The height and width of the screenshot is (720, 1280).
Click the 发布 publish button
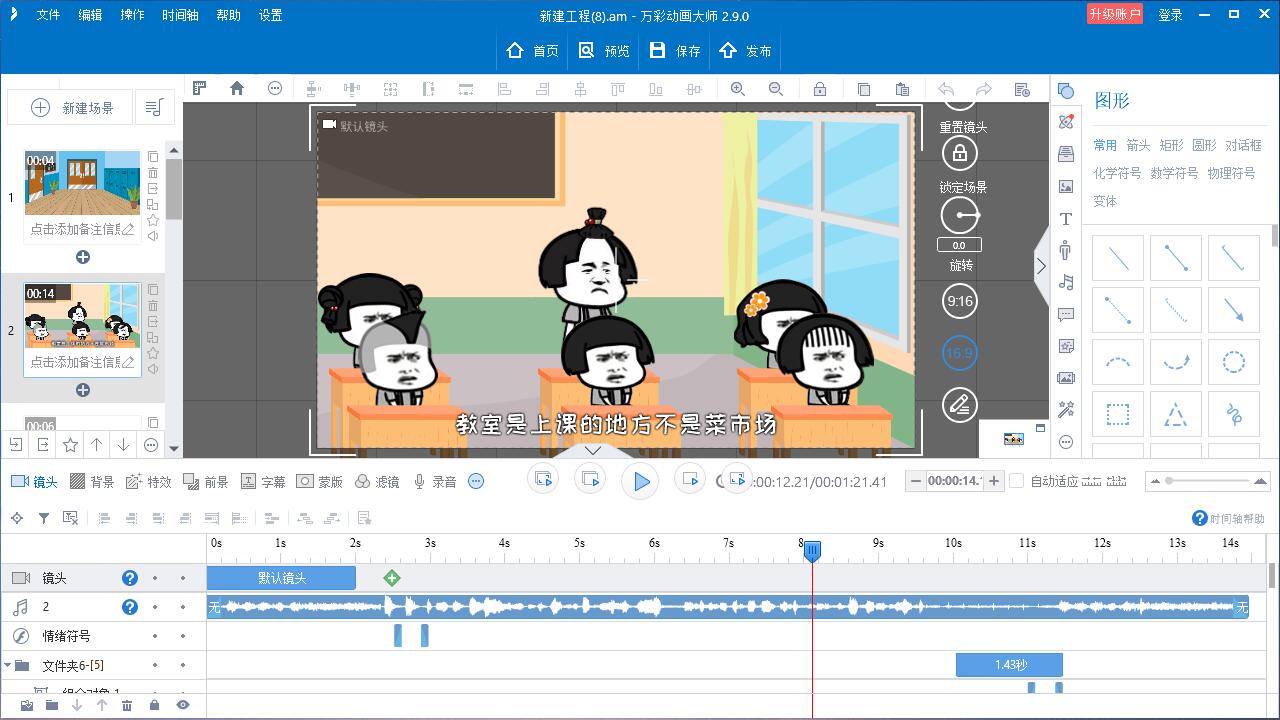[746, 51]
